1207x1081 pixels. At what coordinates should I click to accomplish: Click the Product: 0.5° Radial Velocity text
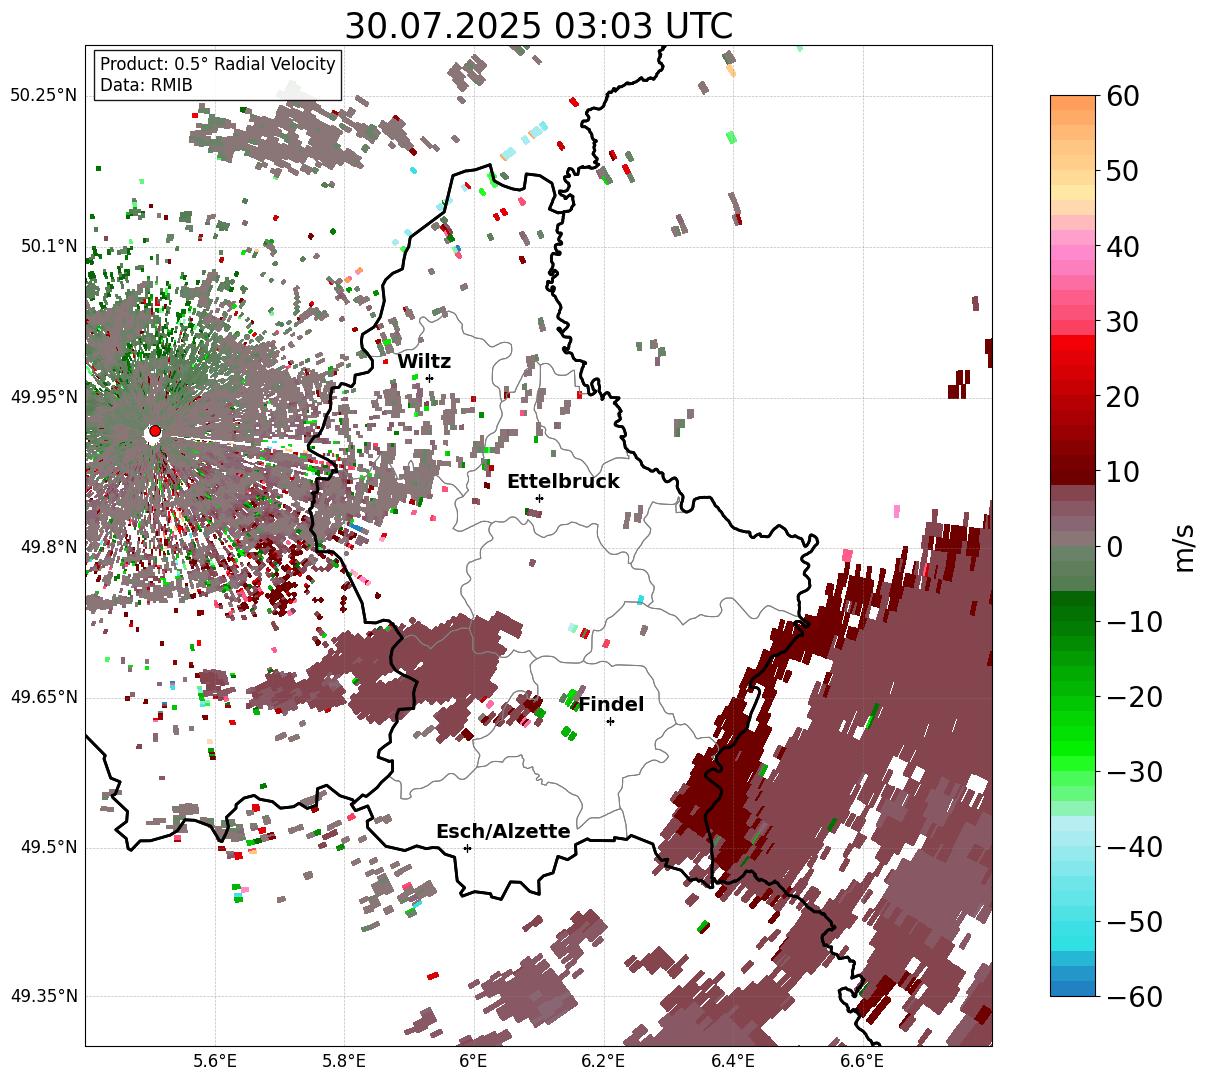pos(218,64)
